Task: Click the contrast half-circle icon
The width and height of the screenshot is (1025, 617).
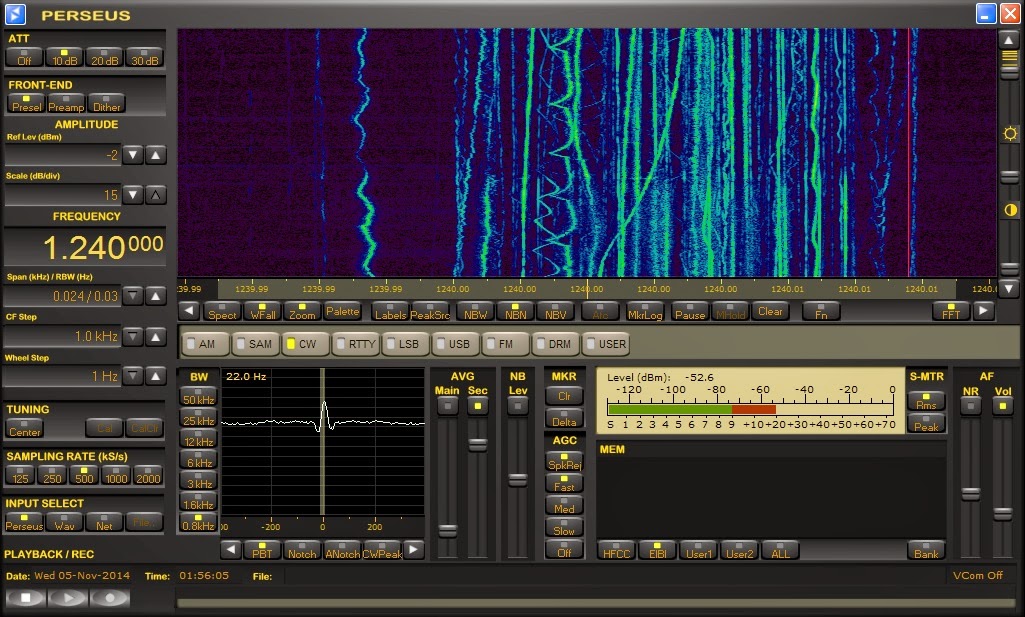Action: 1010,210
